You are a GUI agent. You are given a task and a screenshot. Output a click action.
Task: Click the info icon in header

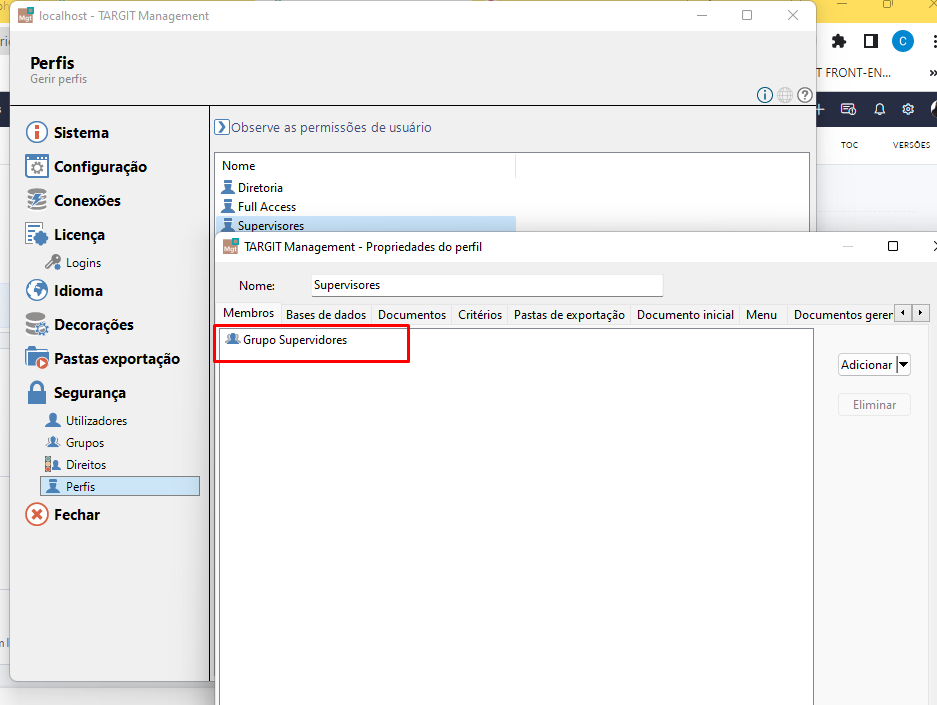pos(765,95)
